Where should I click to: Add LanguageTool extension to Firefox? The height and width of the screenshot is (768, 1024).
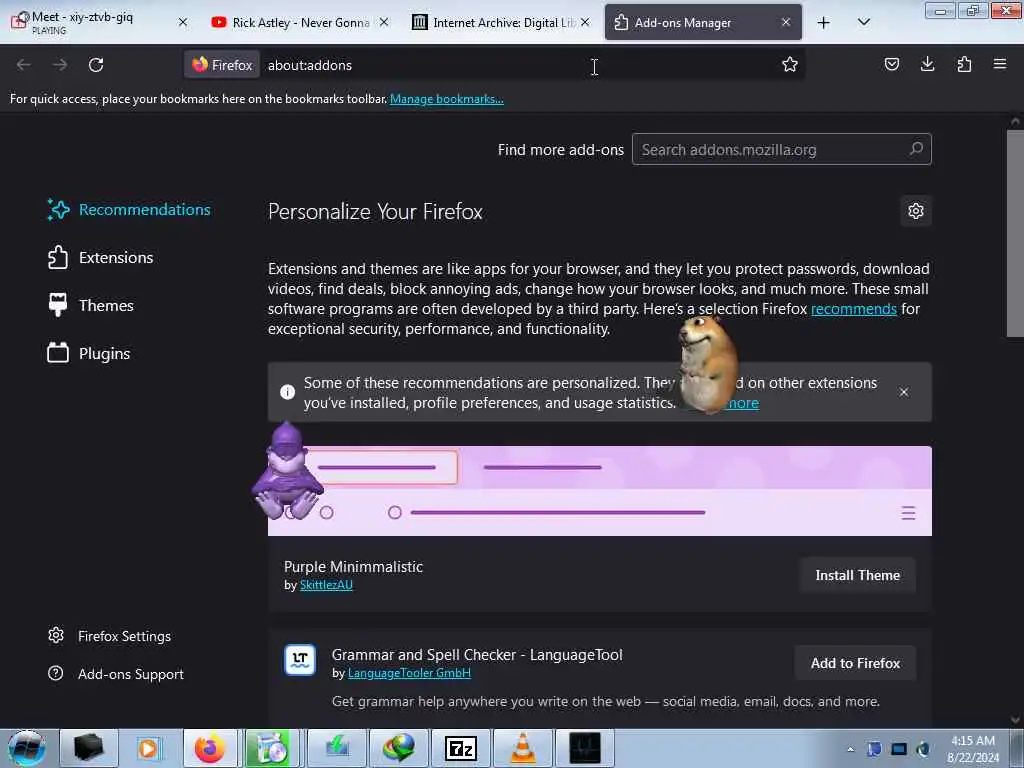pos(855,663)
